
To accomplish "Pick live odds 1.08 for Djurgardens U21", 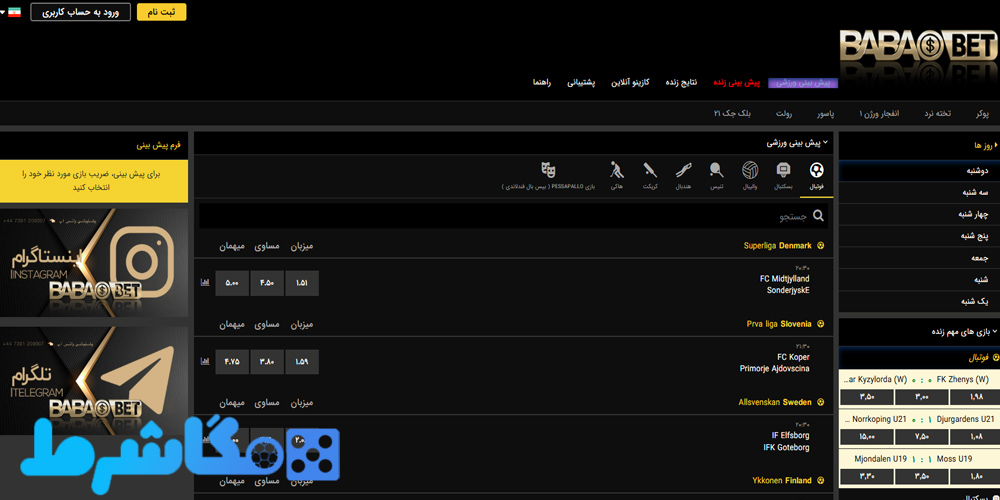I will click(x=974, y=437).
